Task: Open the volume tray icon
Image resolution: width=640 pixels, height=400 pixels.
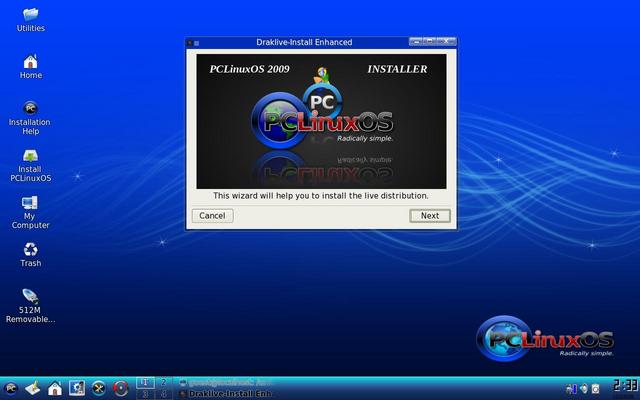Action: coord(584,389)
